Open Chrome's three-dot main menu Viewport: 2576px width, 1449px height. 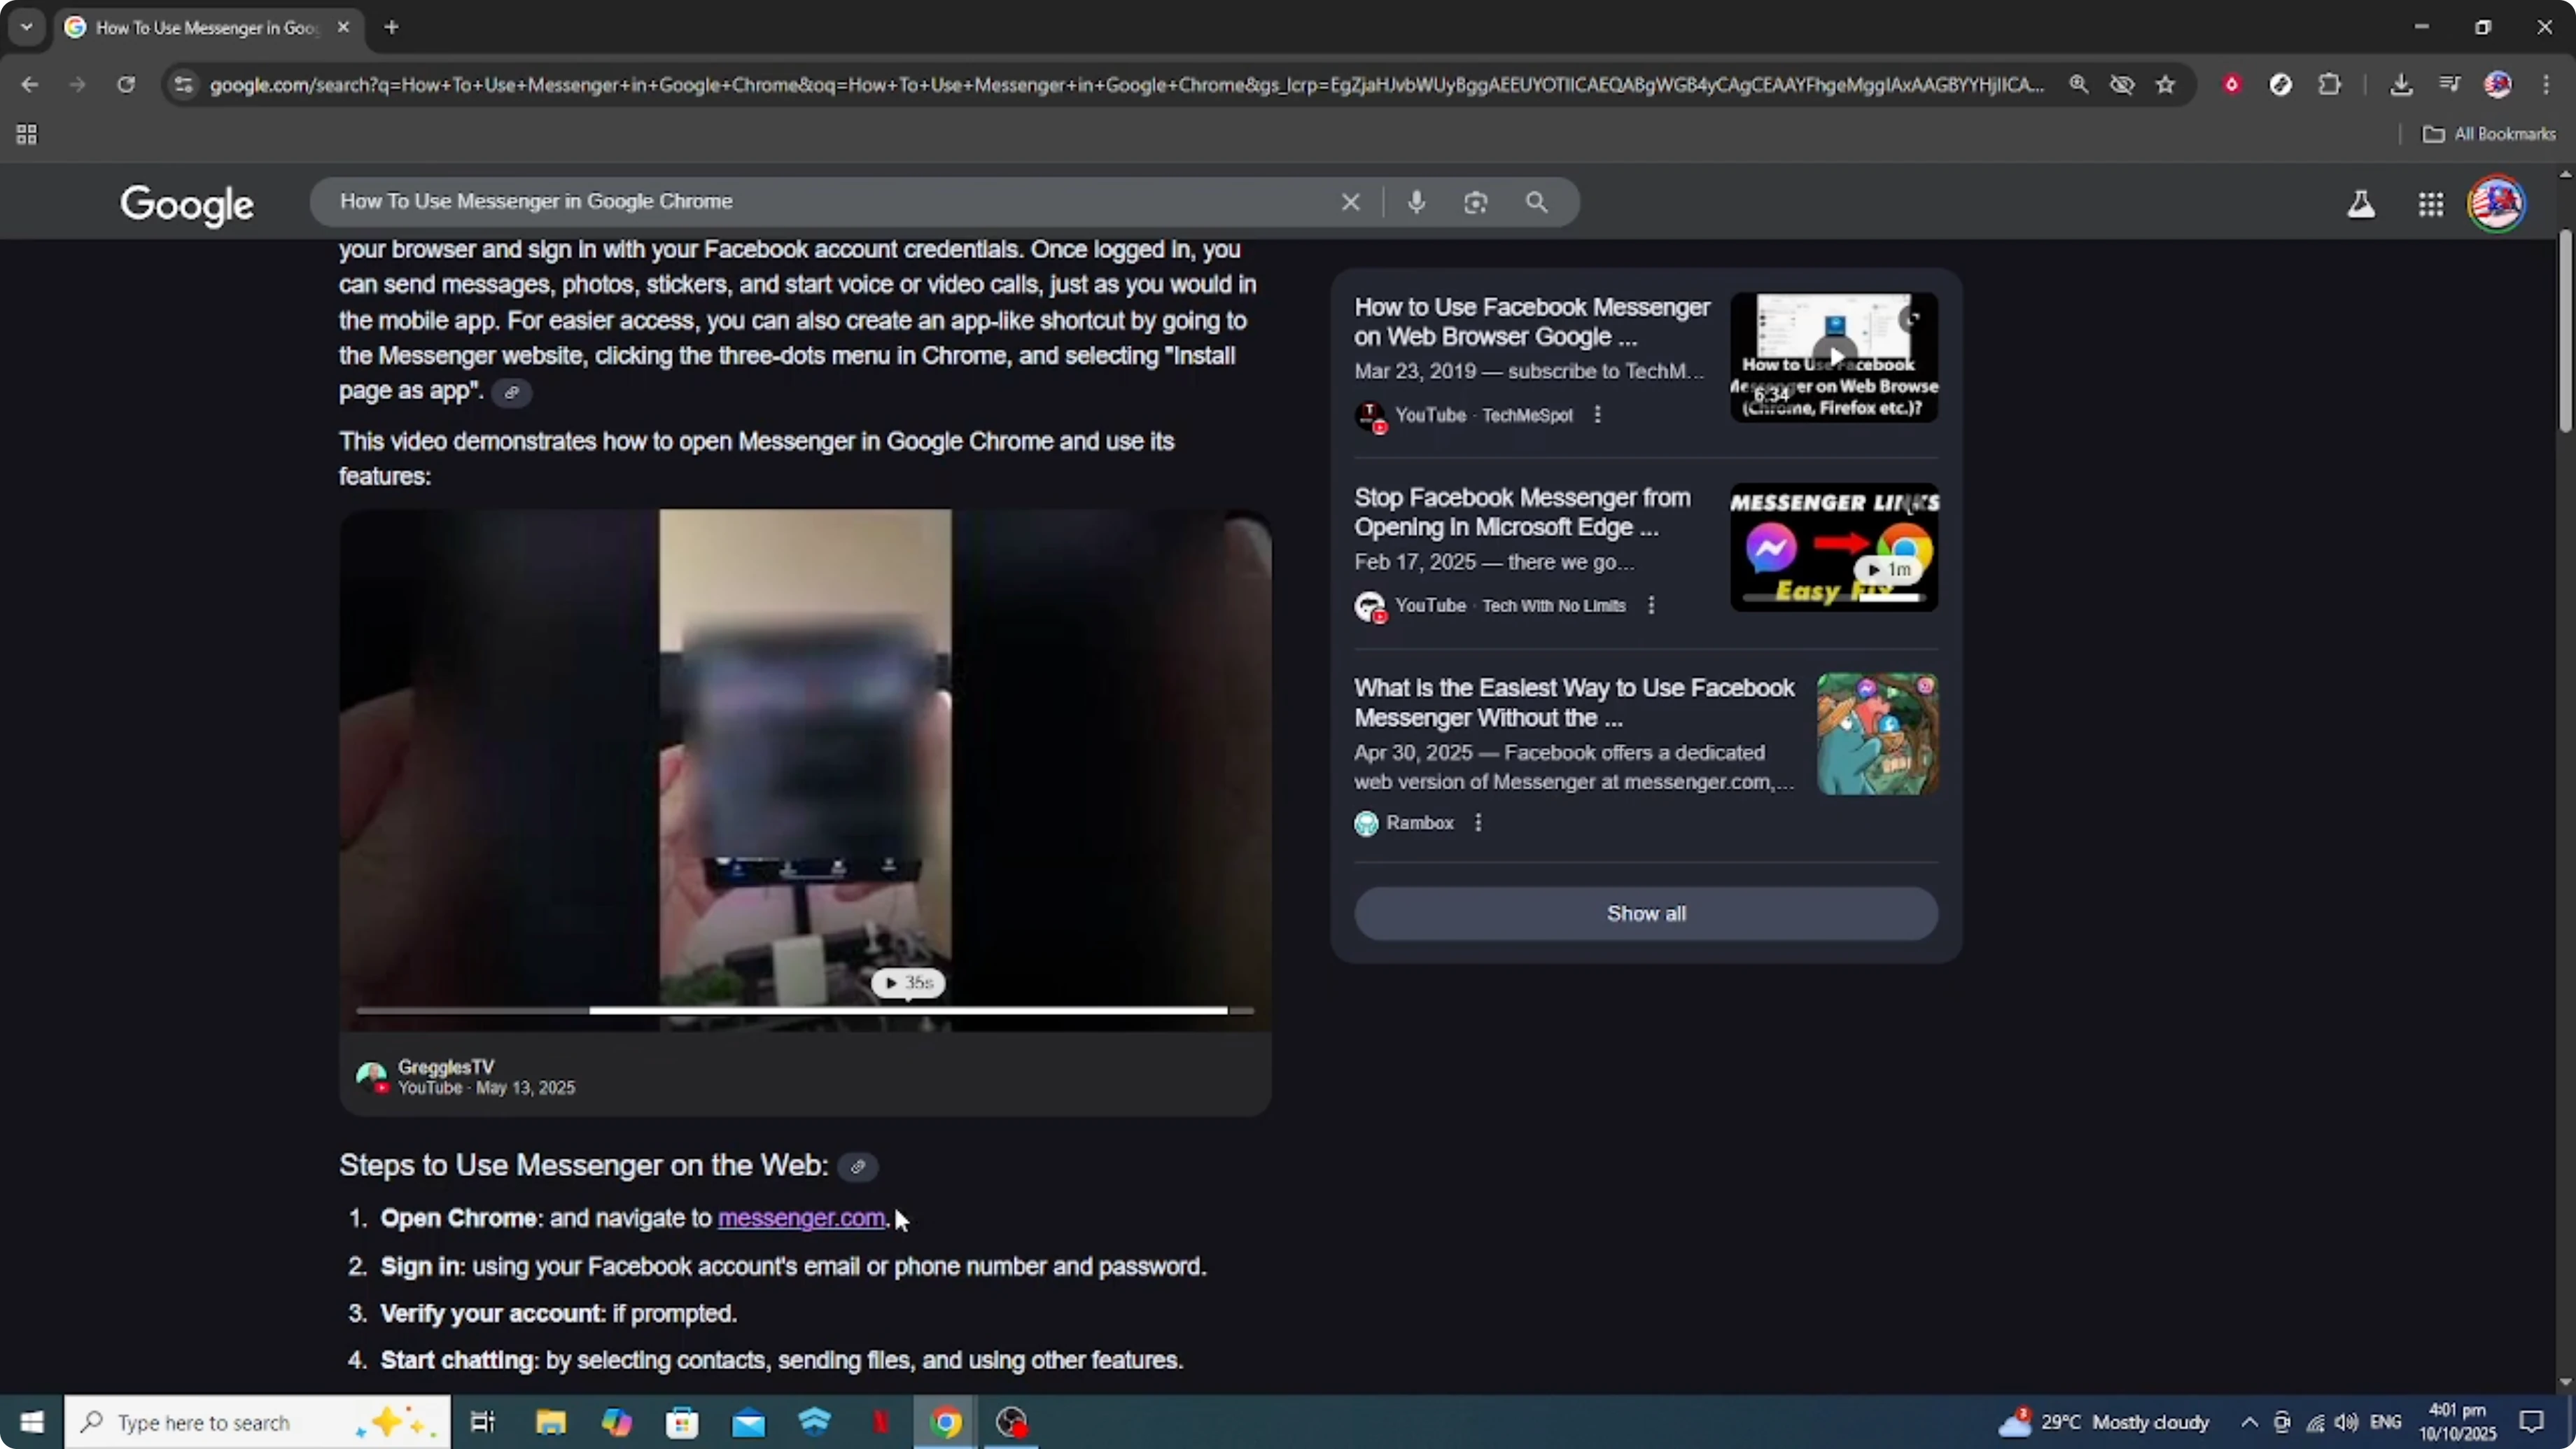(x=2548, y=85)
